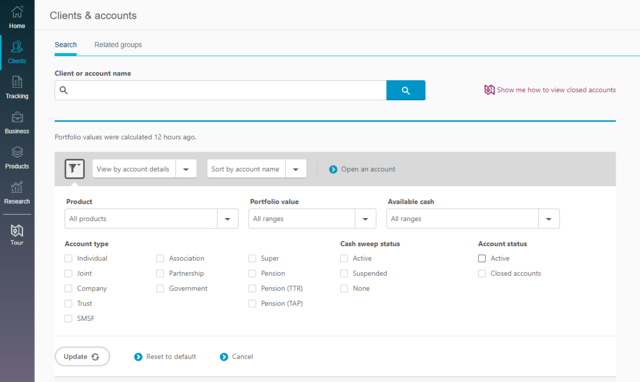Viewport: 640px width, 382px height.
Task: Start the Tour from the sidebar
Action: tap(17, 235)
